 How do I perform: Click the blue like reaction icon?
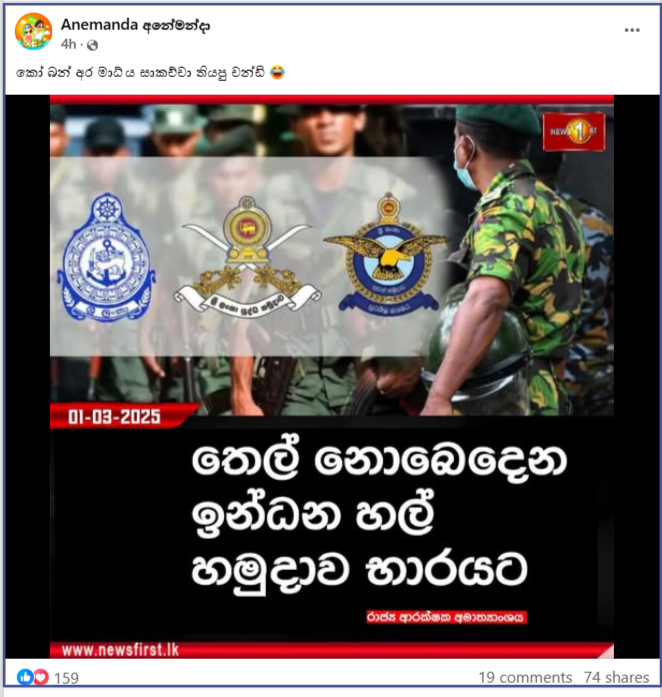point(25,677)
